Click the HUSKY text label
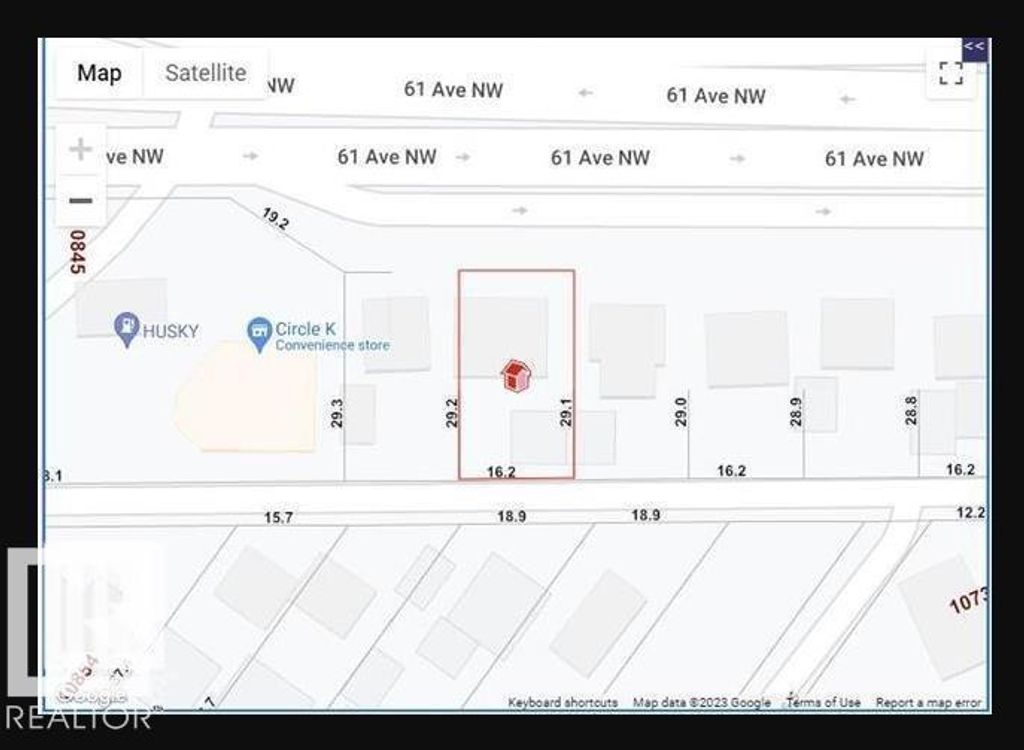The image size is (1024, 750). (x=170, y=331)
